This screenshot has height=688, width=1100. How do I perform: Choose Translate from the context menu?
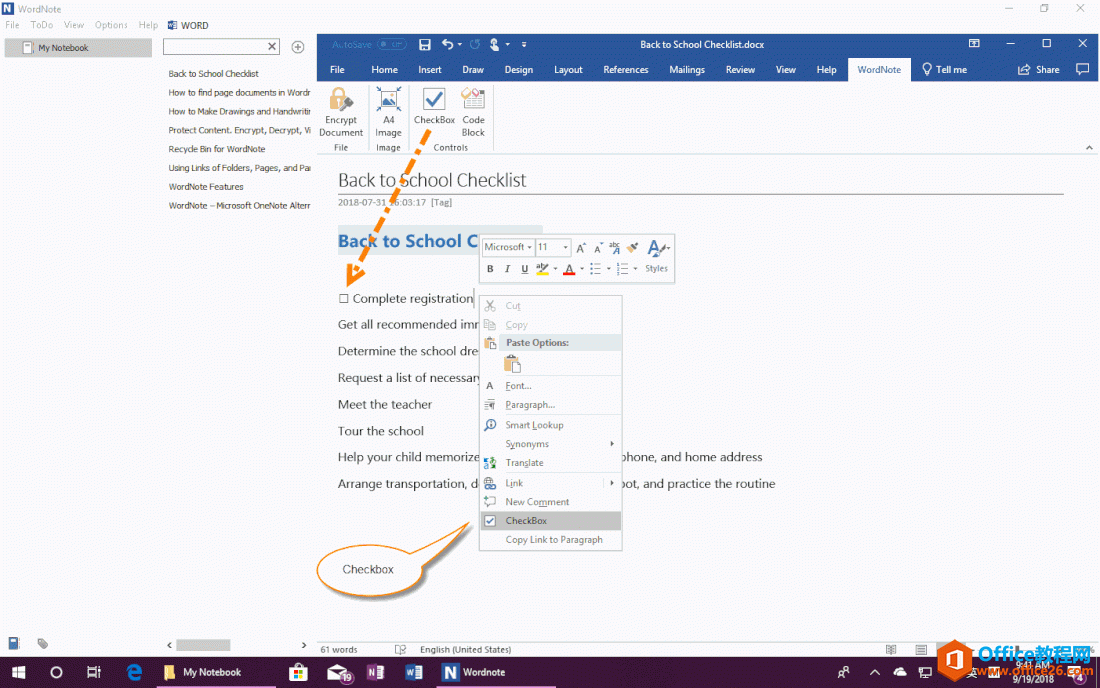point(524,463)
